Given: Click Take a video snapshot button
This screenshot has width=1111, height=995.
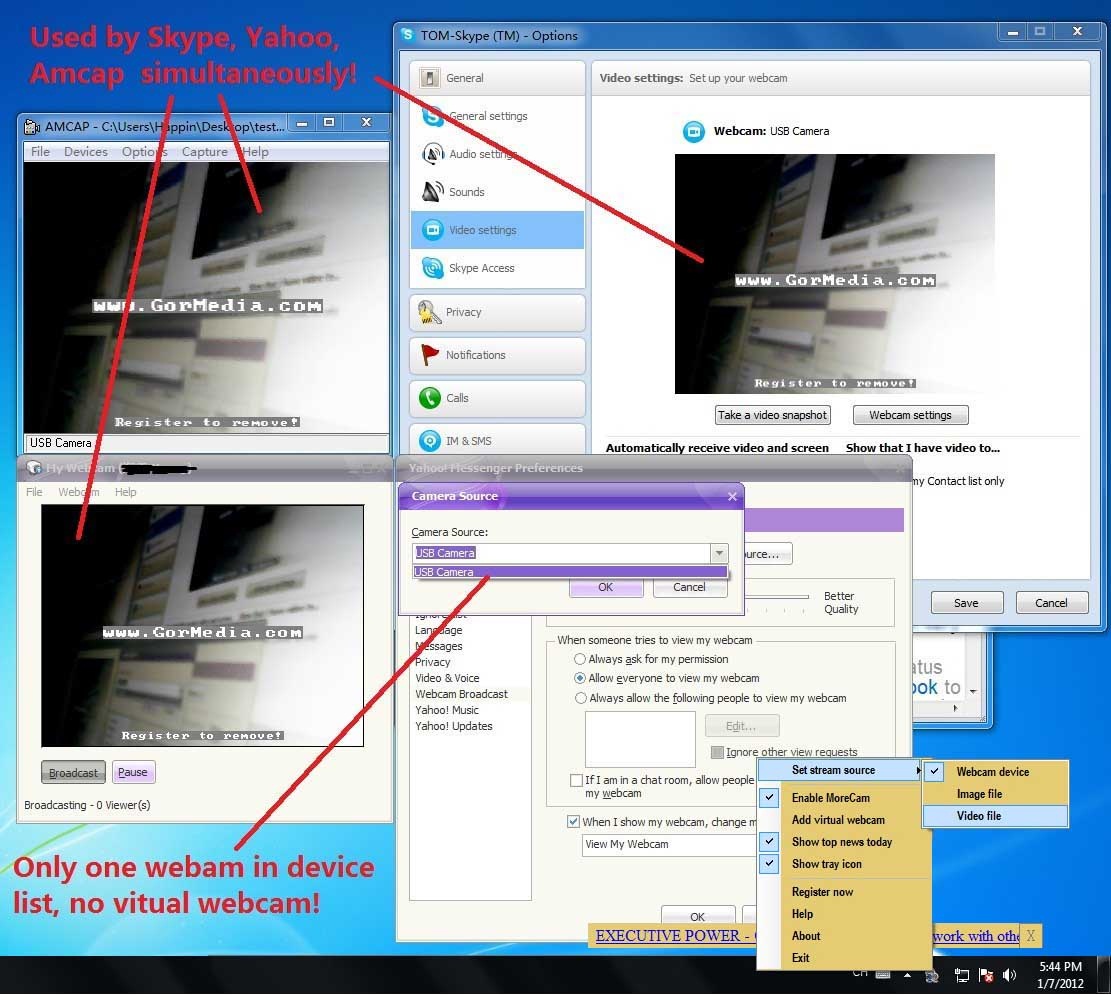Looking at the screenshot, I should coord(772,415).
